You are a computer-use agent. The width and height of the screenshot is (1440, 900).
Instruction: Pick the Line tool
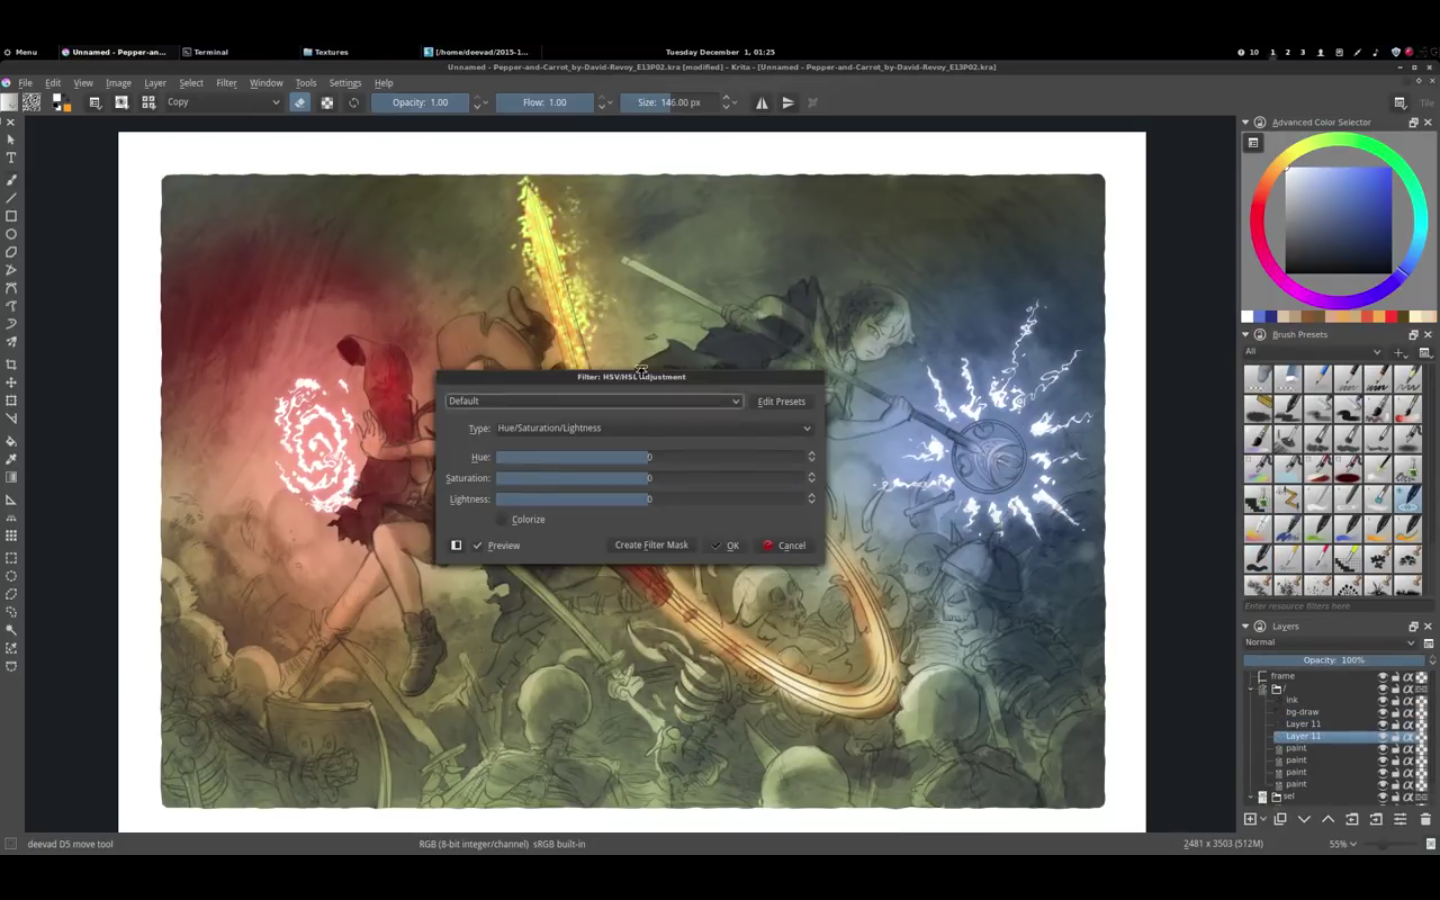pos(11,198)
